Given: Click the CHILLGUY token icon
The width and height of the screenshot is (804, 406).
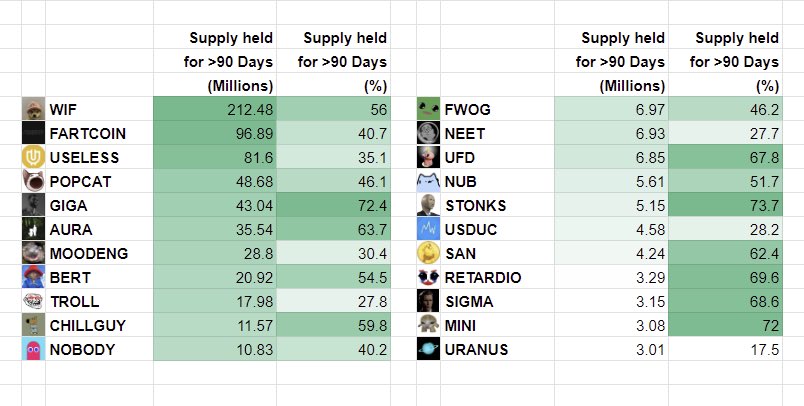Looking at the screenshot, I should (33, 325).
